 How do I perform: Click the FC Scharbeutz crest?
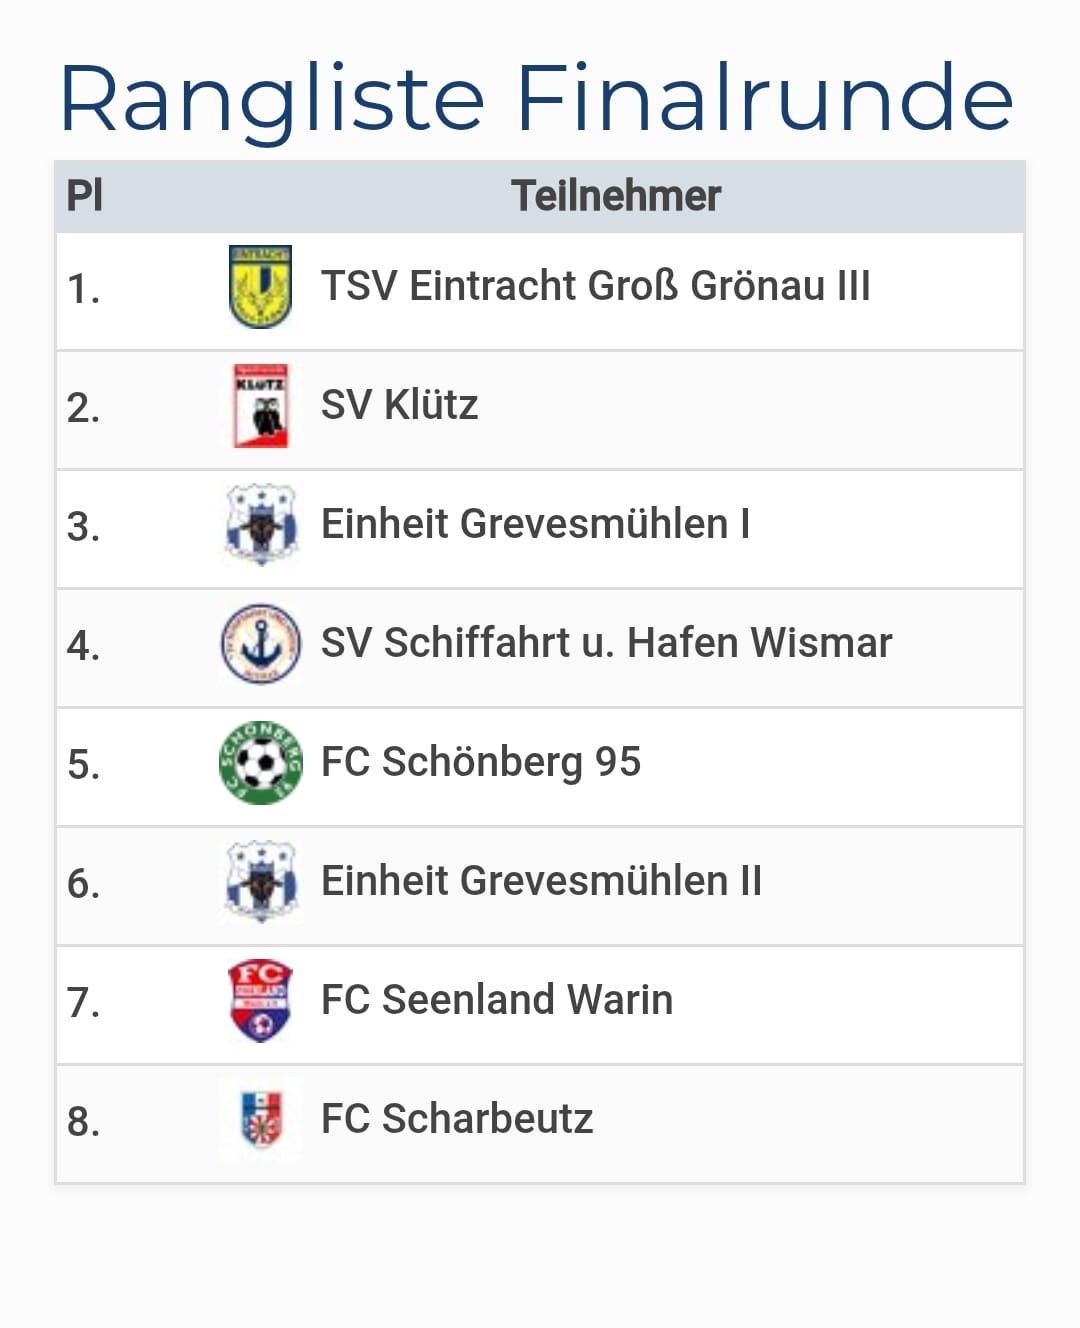(260, 1120)
